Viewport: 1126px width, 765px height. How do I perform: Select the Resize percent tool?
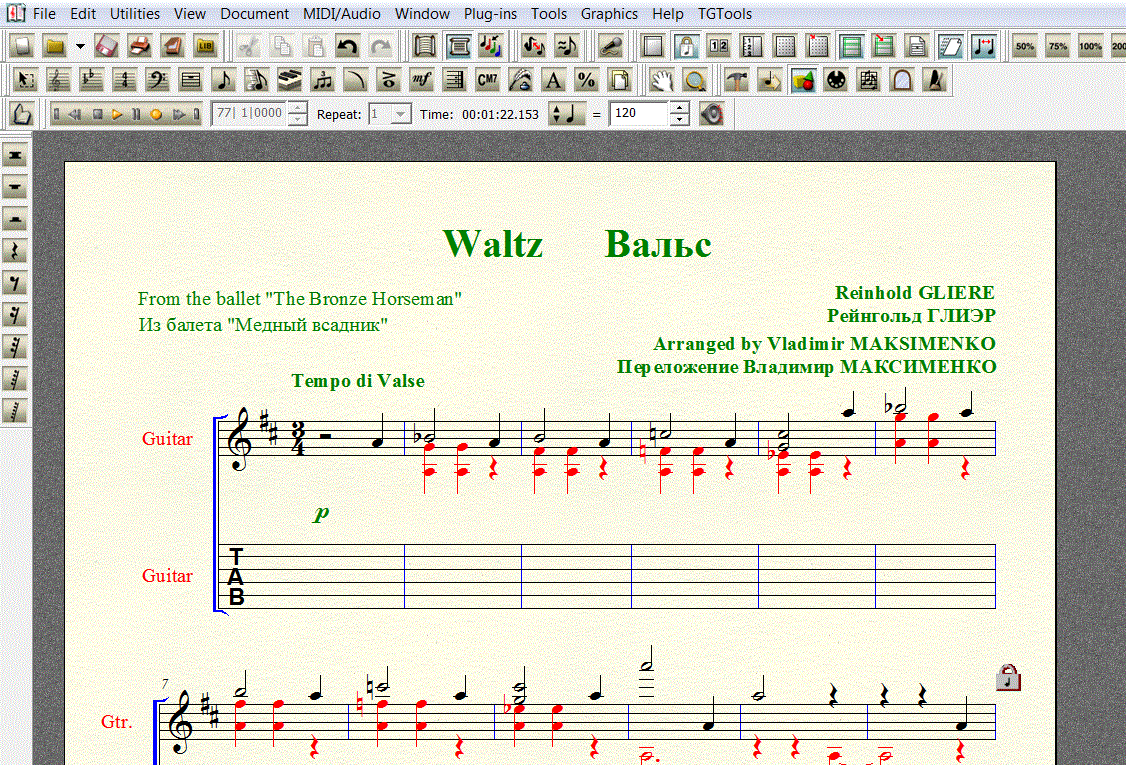[x=587, y=80]
